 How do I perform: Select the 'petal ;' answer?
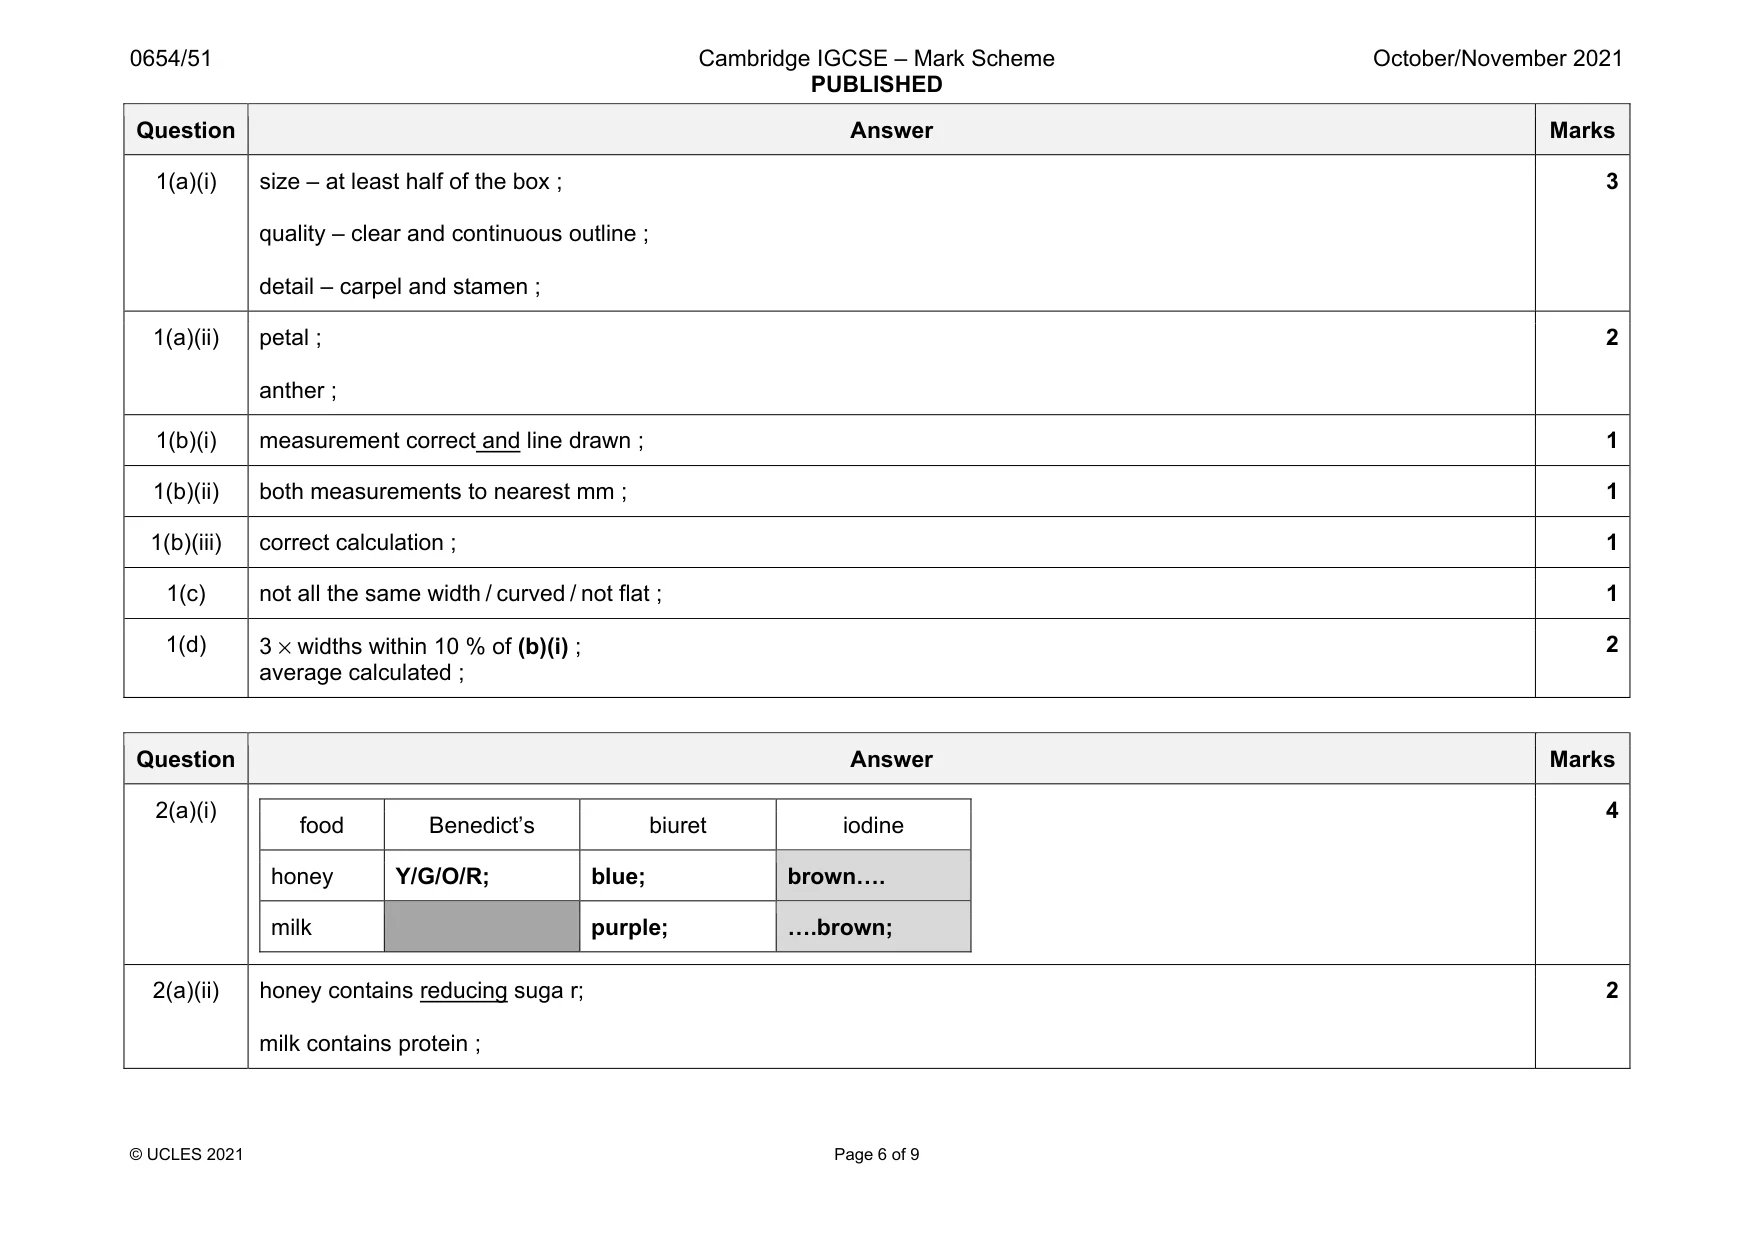(x=290, y=337)
